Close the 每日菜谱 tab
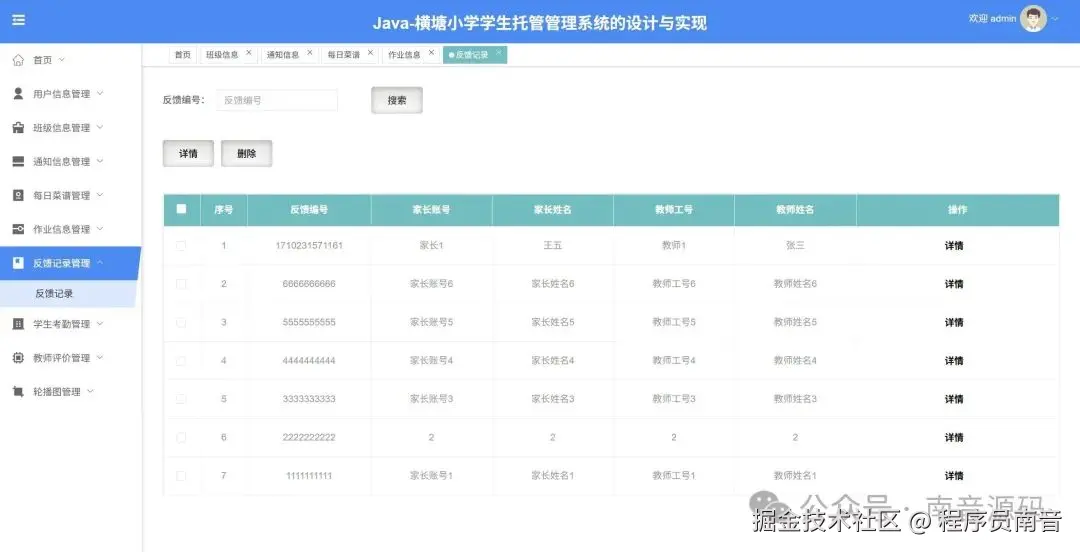This screenshot has height=552, width=1080. (370, 52)
